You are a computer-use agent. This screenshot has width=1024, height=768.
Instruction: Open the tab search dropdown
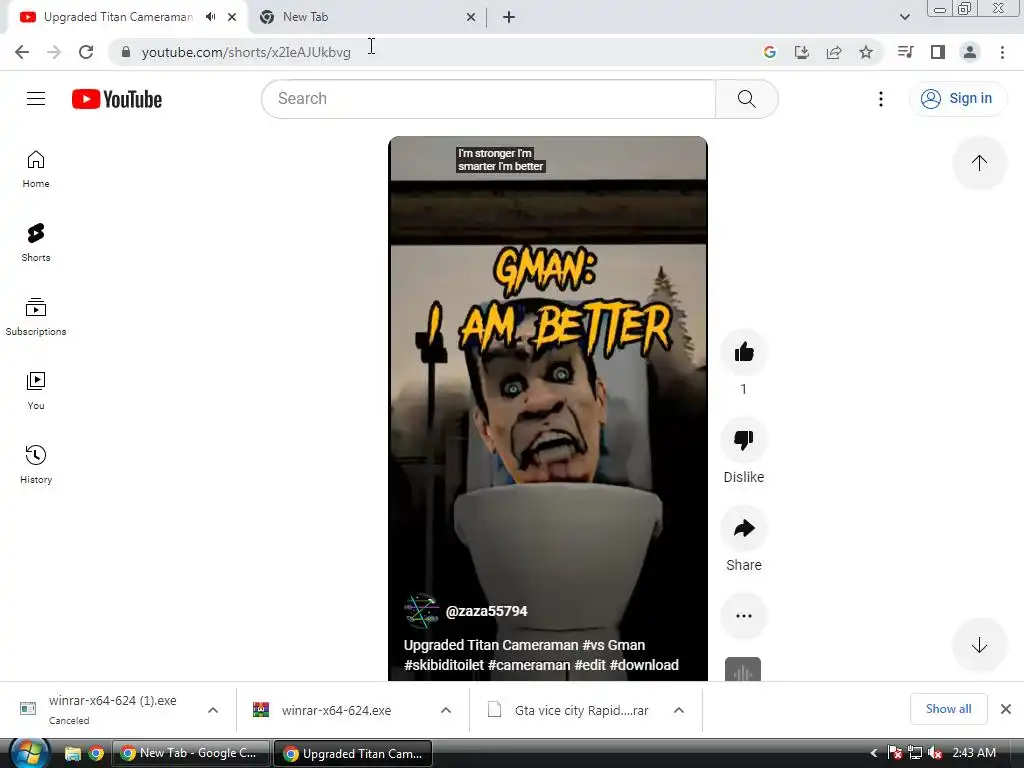pyautogui.click(x=904, y=17)
